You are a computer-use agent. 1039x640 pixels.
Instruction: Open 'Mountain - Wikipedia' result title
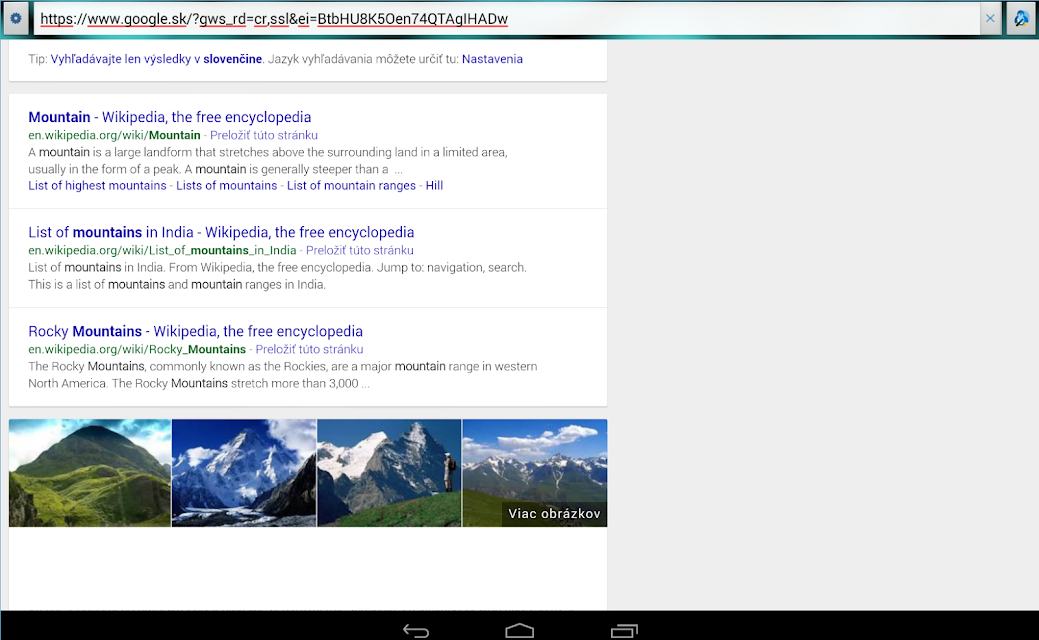[x=170, y=117]
